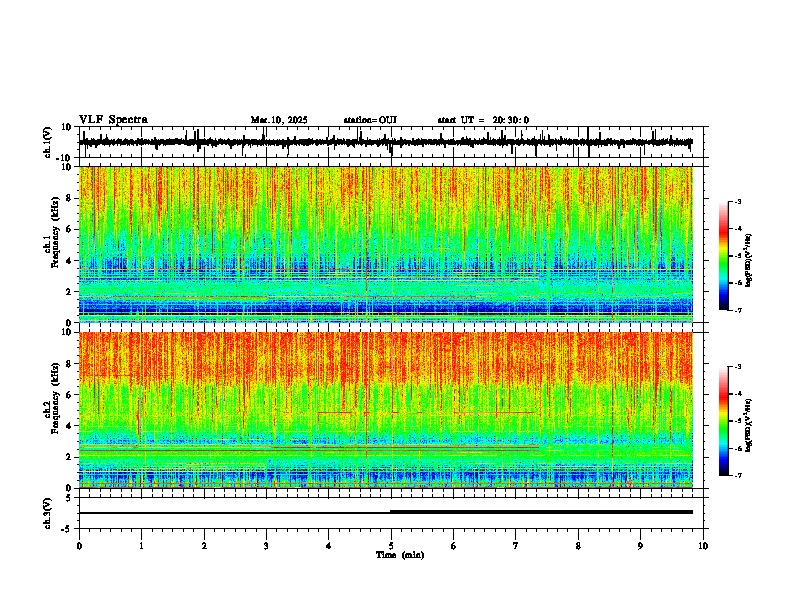Click the ch.2 Frequency (kHz) axis label
792x612 pixels.
[x=52, y=398]
